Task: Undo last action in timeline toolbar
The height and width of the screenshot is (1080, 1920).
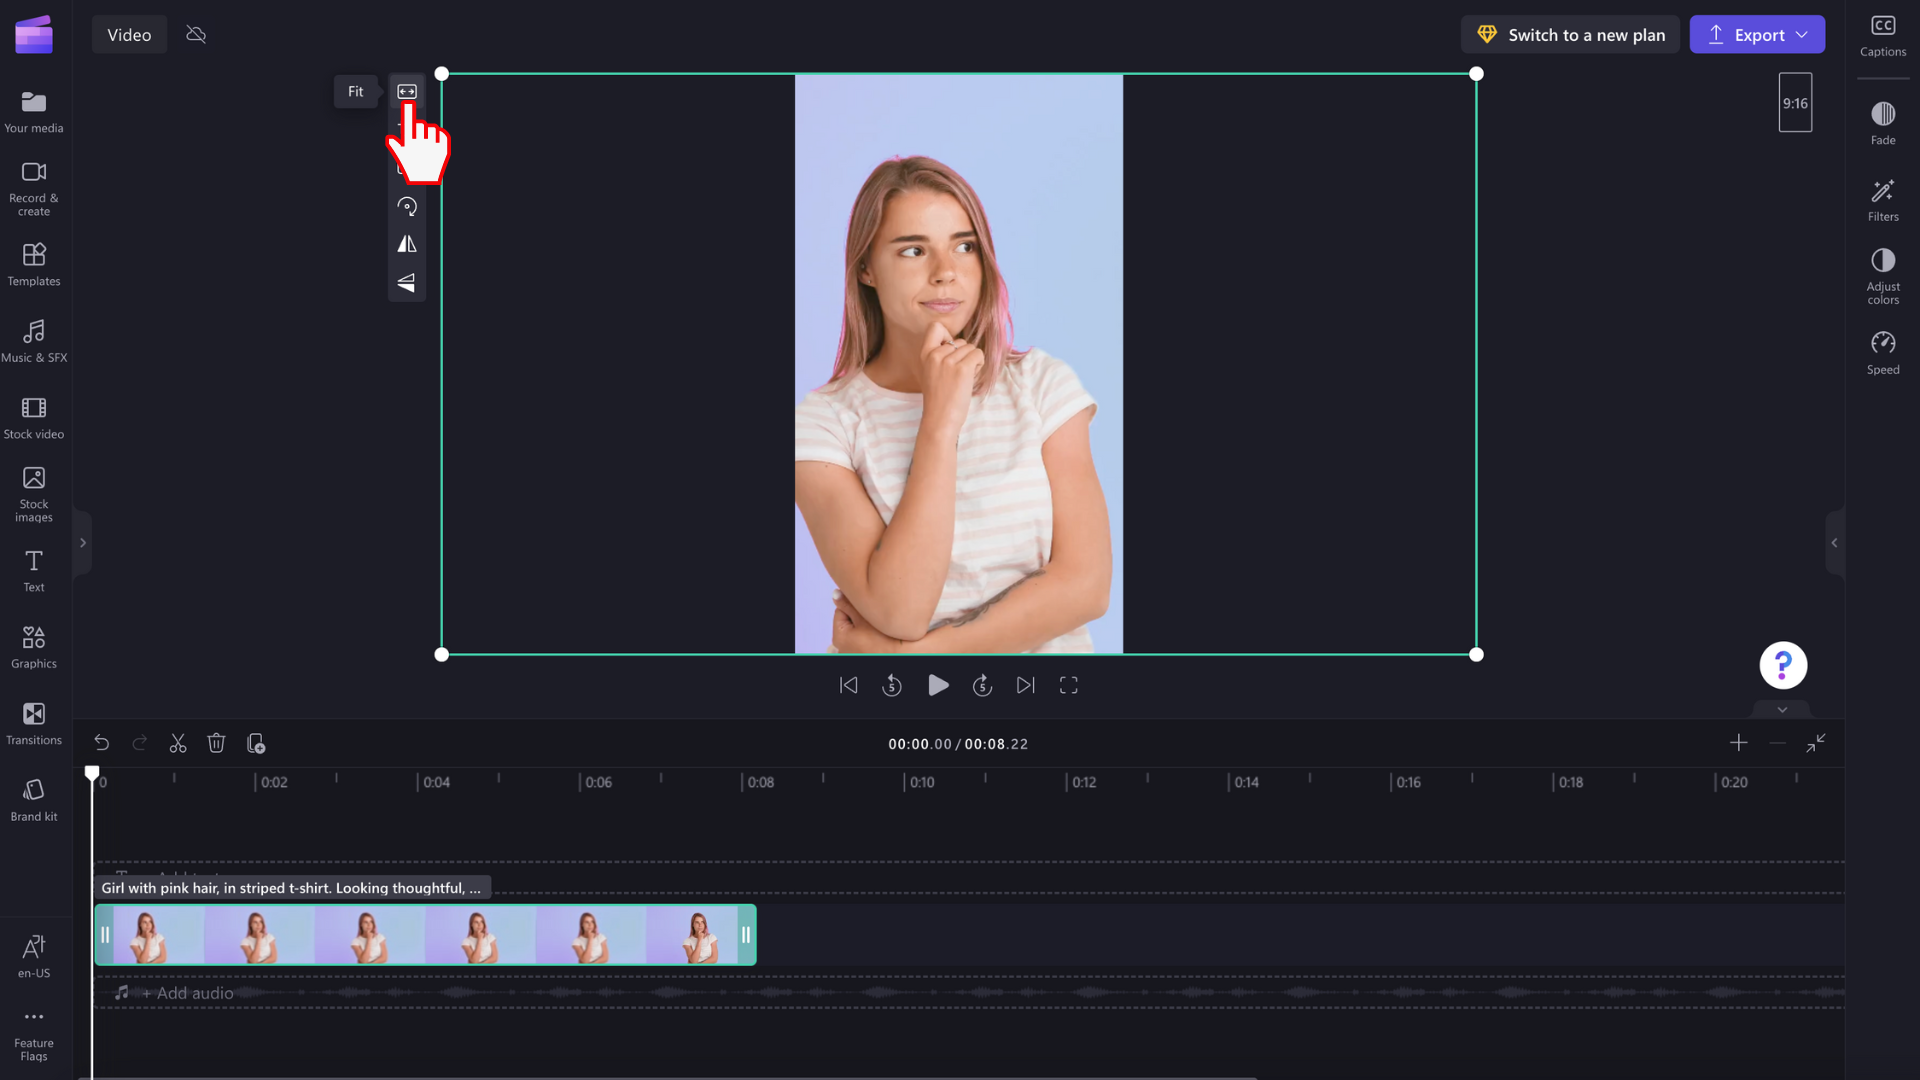Action: 101,743
